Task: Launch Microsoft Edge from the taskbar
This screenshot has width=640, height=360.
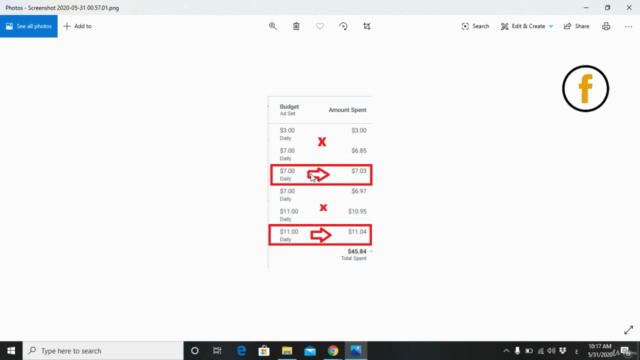Action: click(241, 351)
